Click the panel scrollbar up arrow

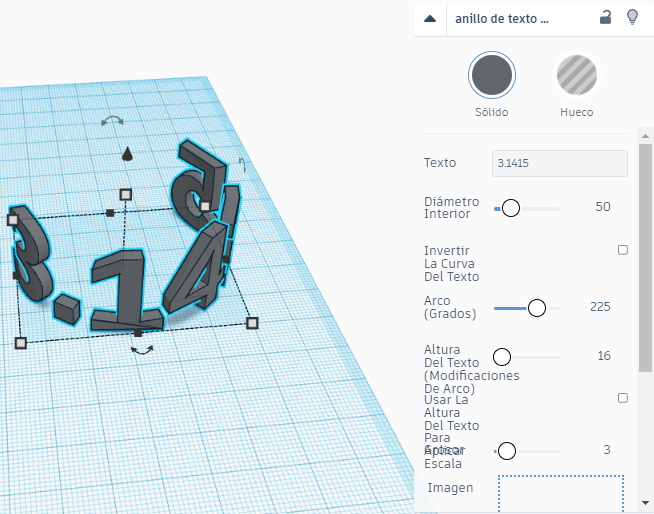[x=645, y=136]
